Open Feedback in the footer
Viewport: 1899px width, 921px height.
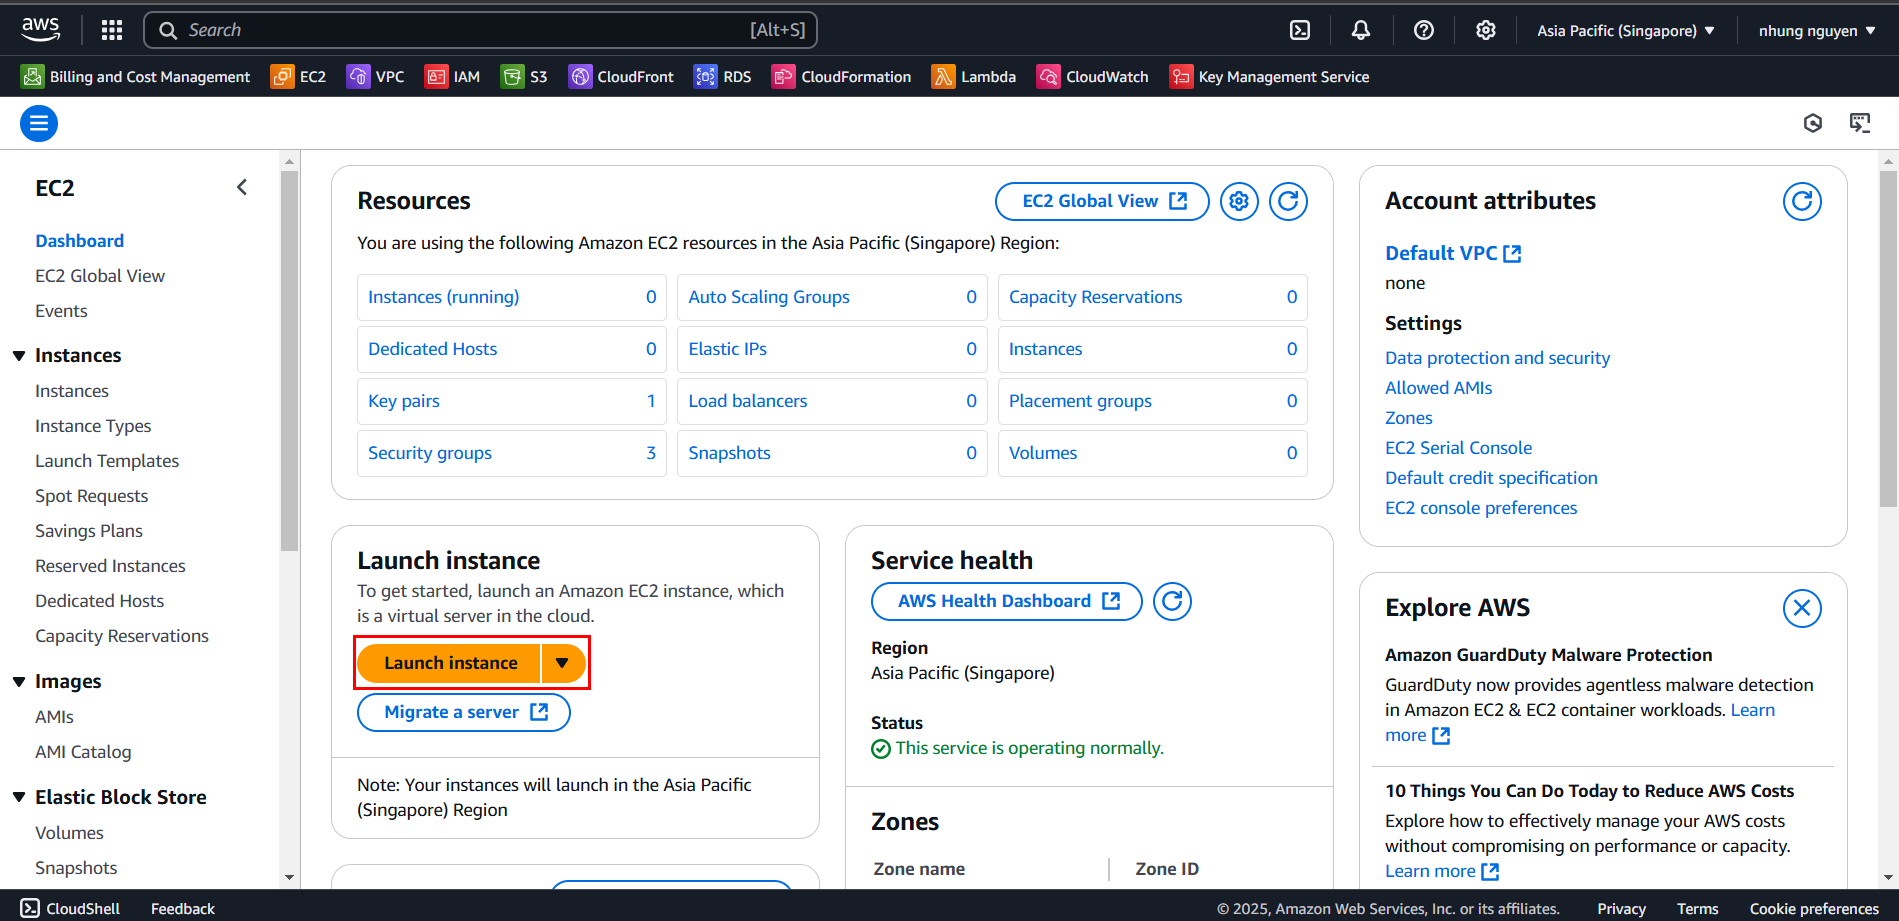183,908
